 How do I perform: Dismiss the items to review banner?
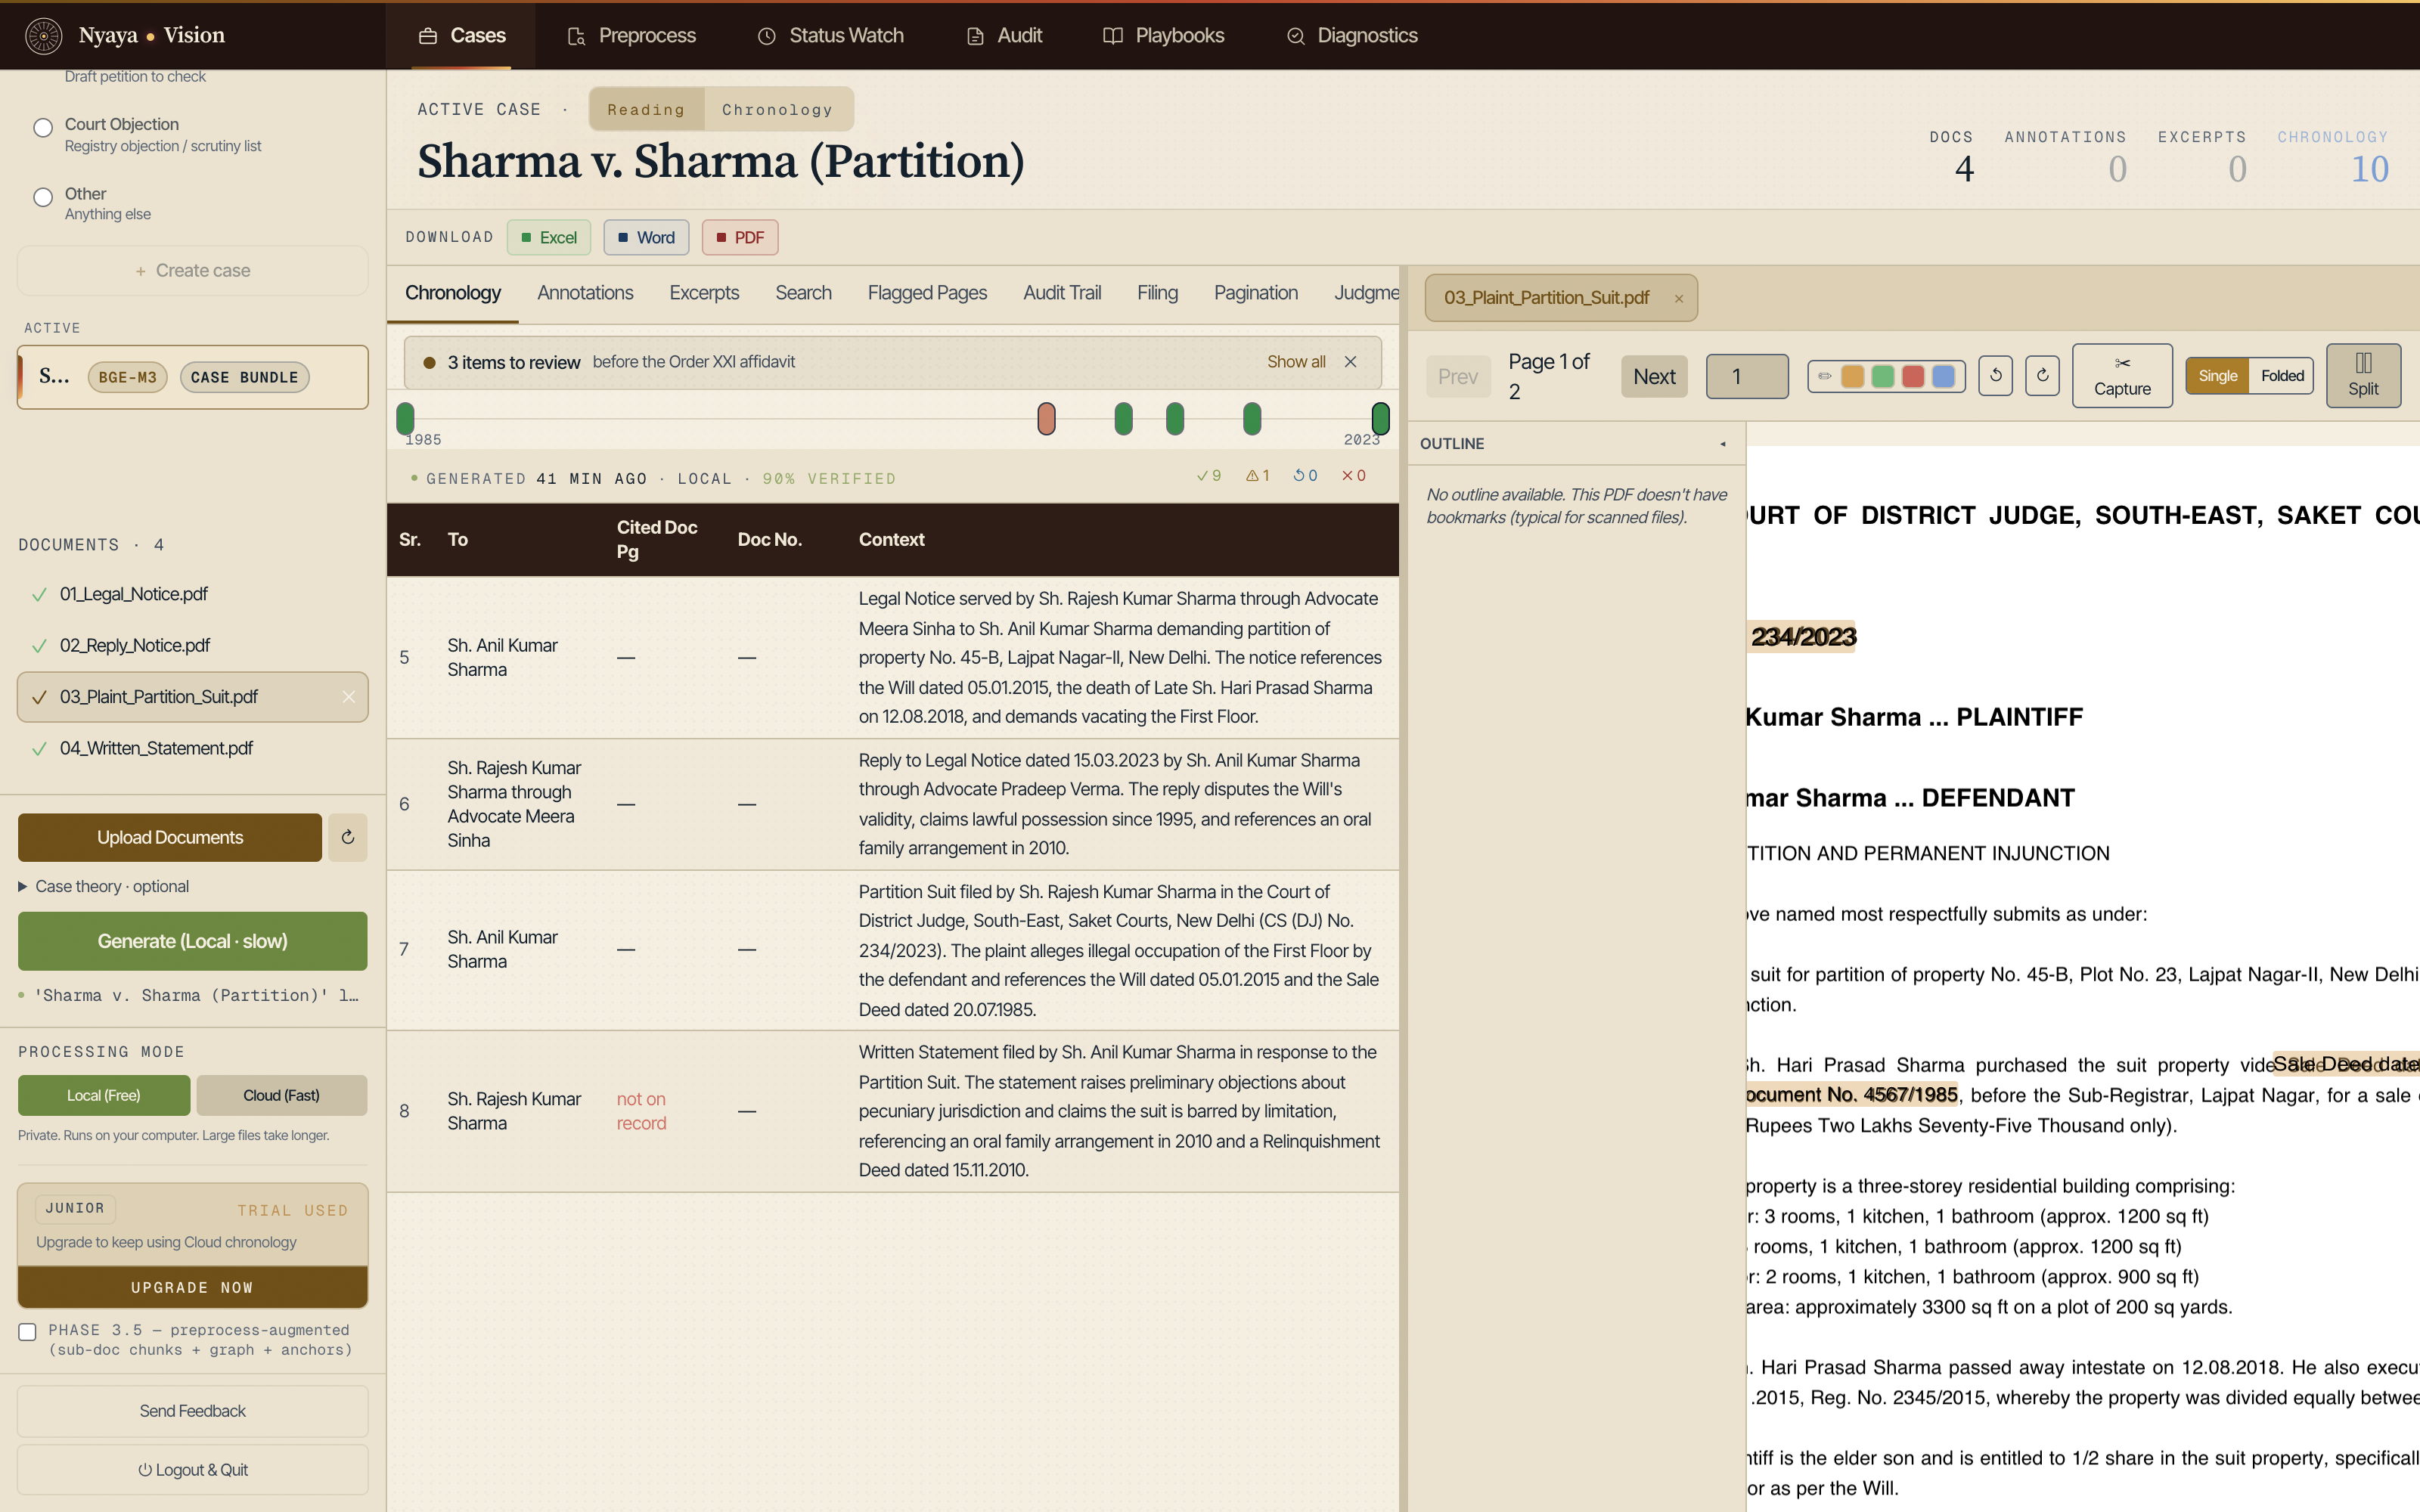click(1351, 362)
